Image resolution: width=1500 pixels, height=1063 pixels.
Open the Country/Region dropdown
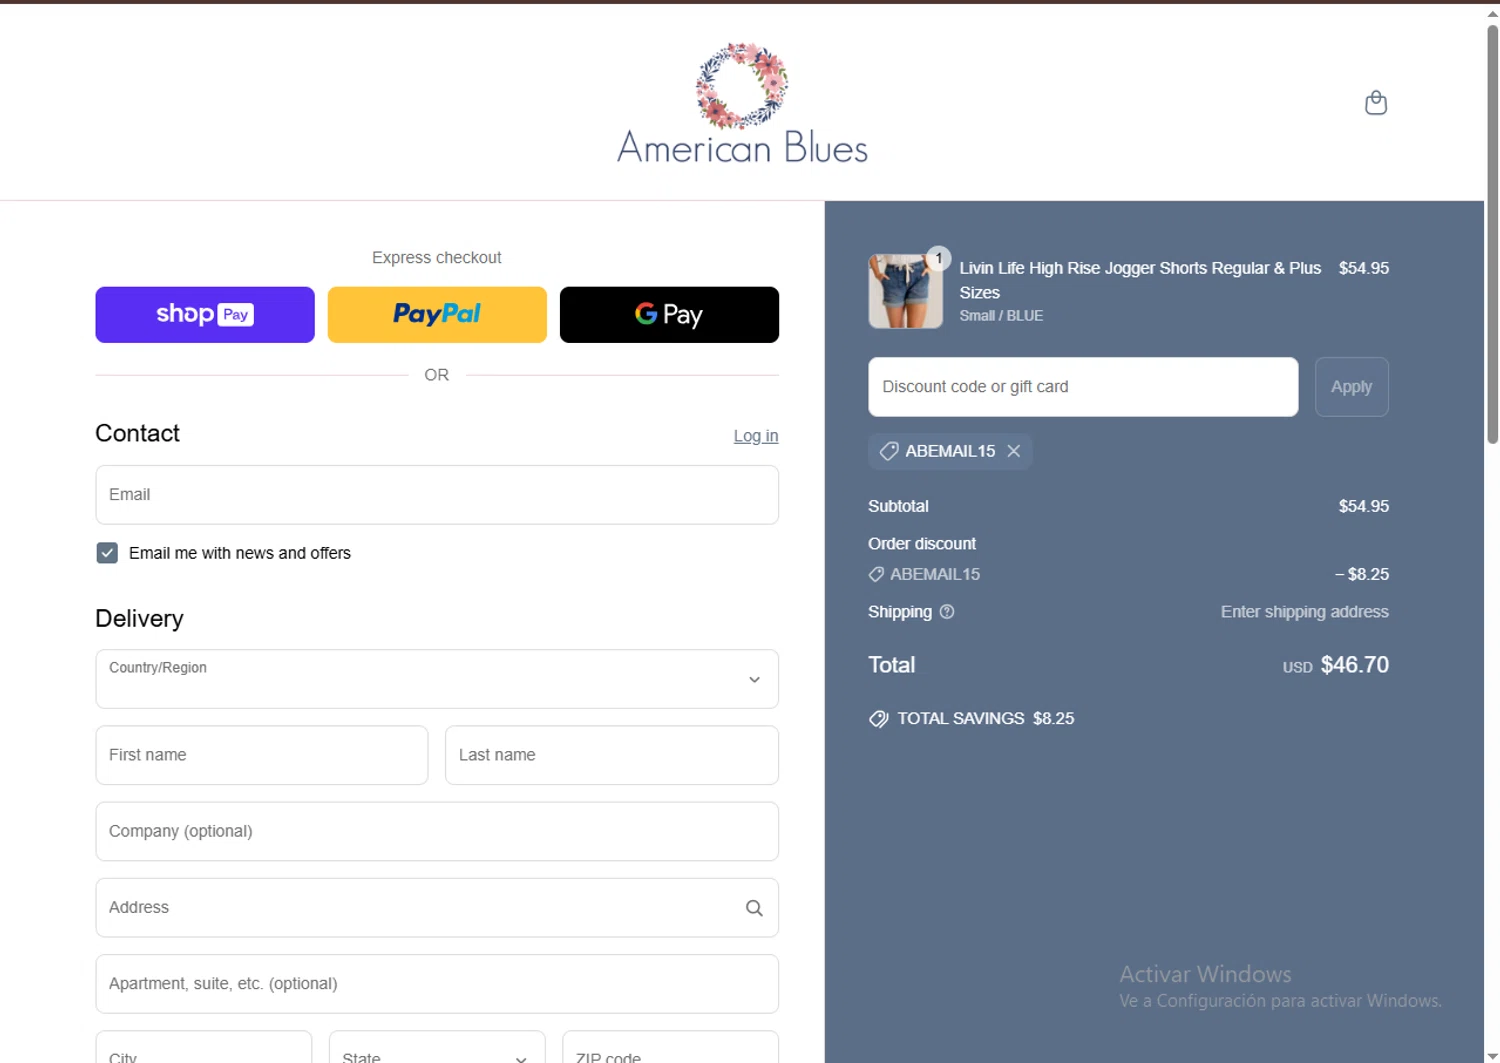(x=437, y=679)
